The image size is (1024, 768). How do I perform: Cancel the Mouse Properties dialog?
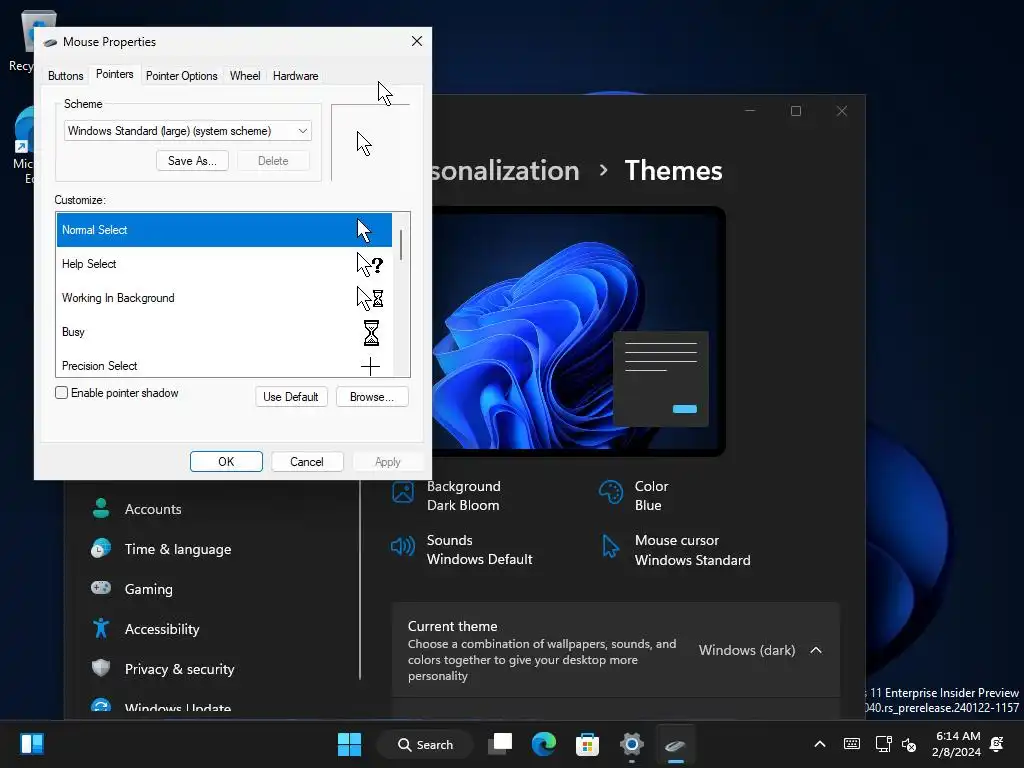coord(306,462)
